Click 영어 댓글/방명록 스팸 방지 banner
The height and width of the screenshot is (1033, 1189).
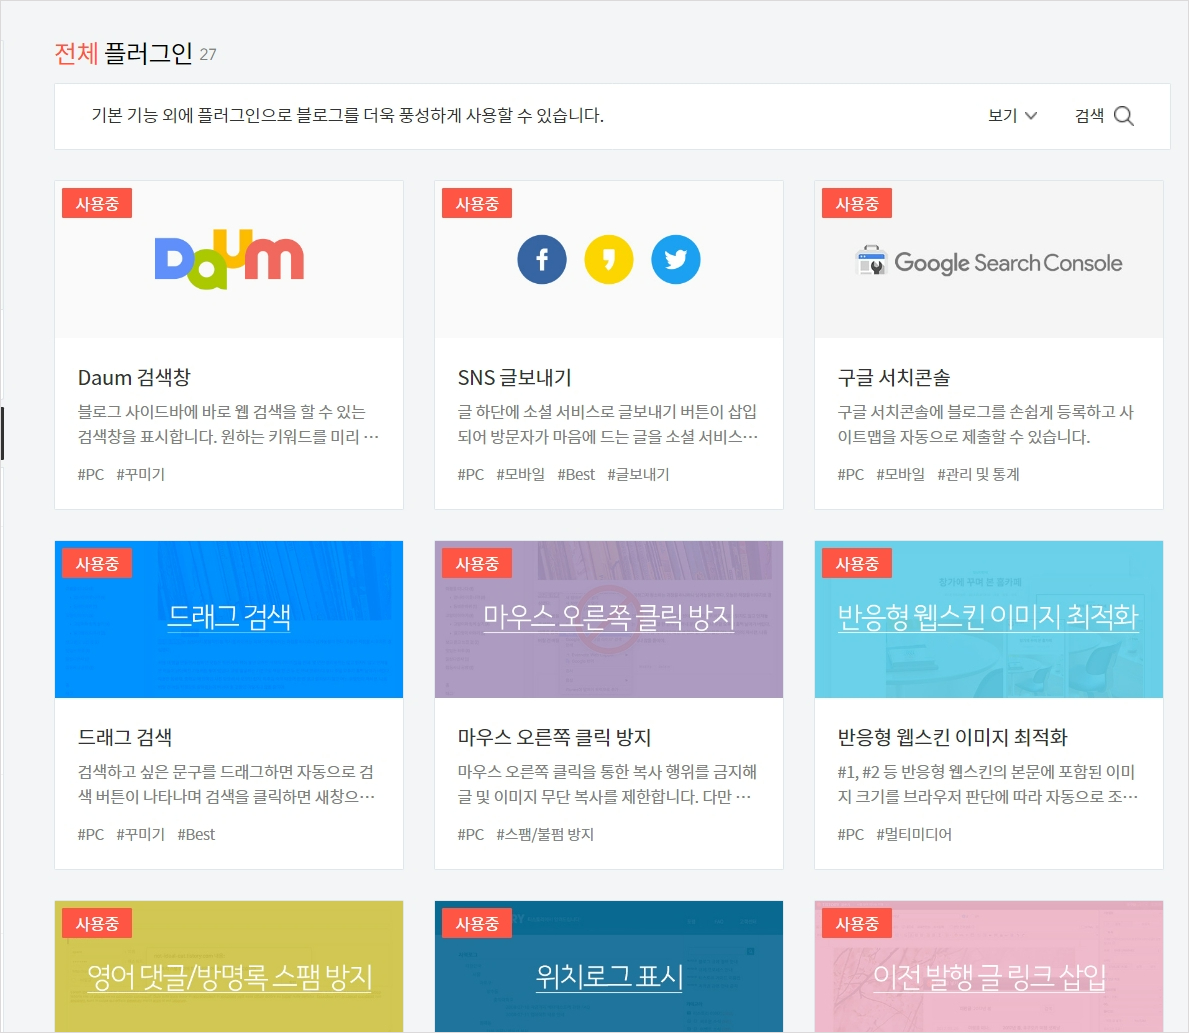click(229, 967)
